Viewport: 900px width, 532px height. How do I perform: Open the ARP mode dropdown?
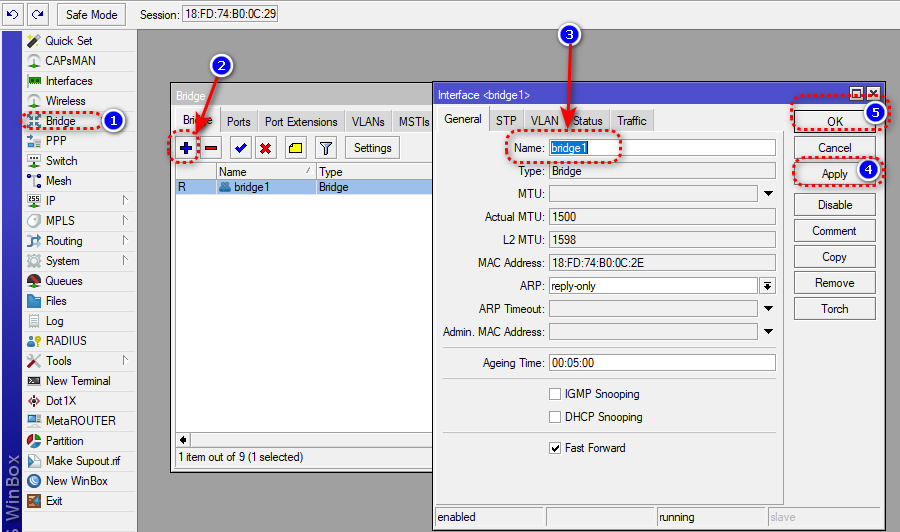[x=768, y=286]
